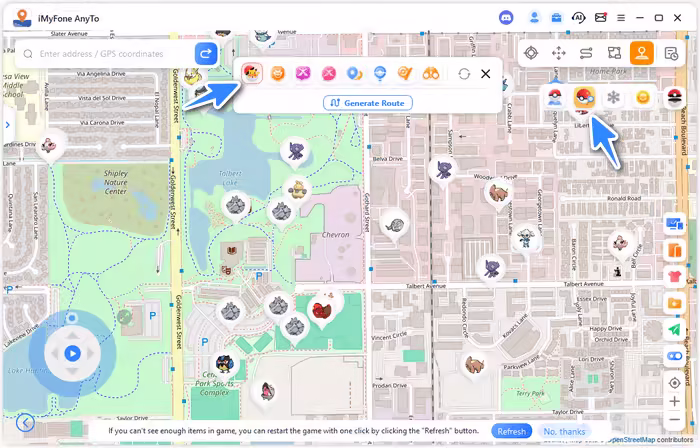
Task: Click the Rookidee marker near Park Sports Complex
Action: click(x=224, y=365)
